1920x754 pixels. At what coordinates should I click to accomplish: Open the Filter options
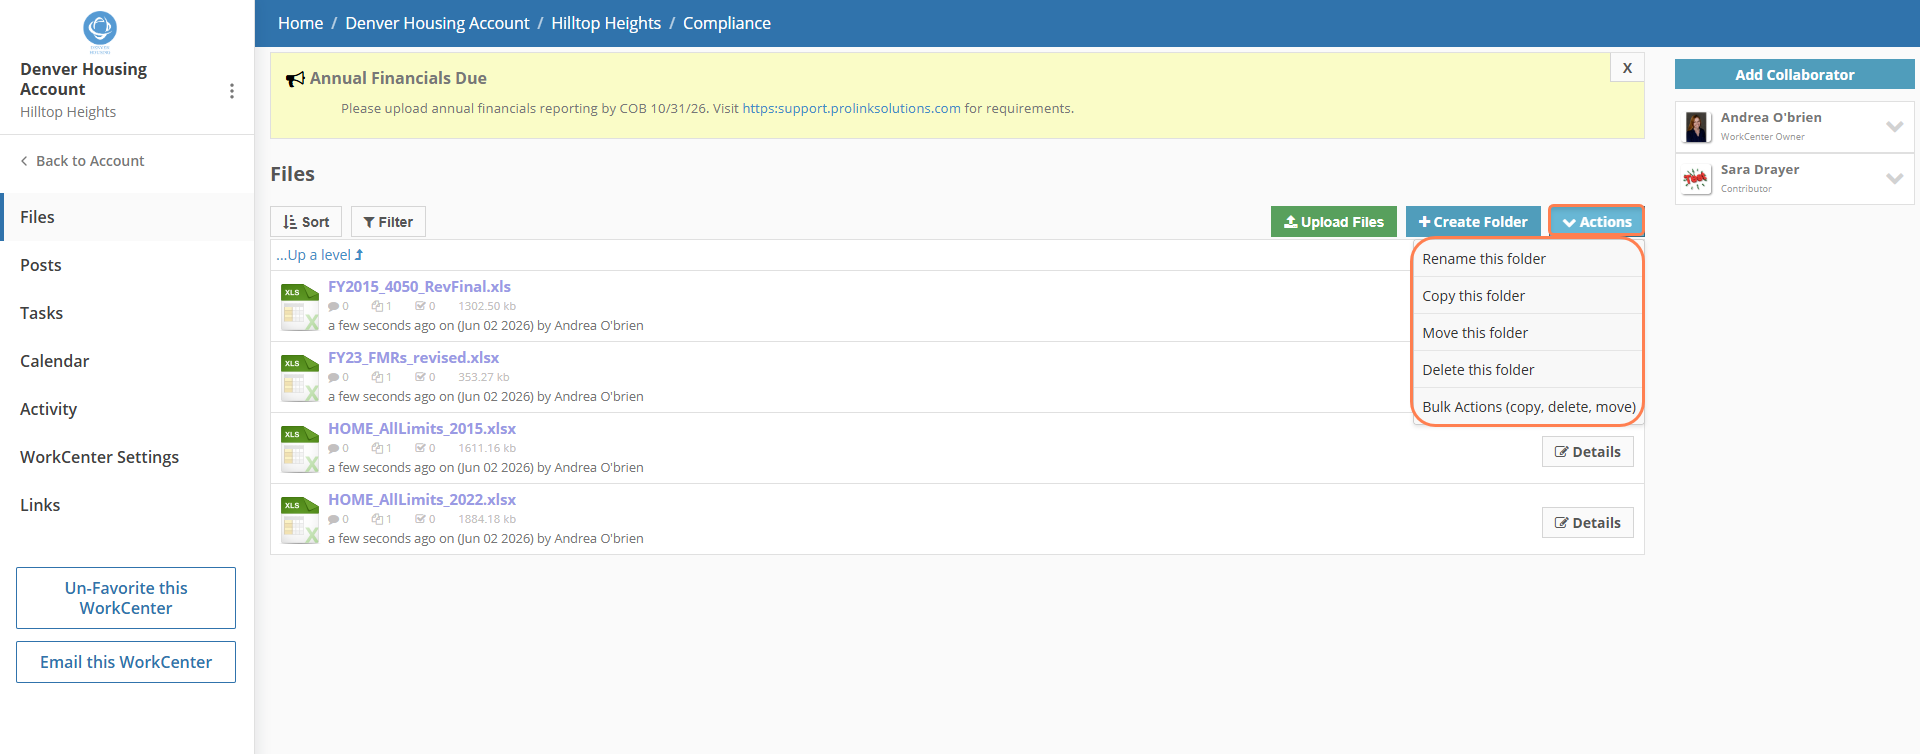[x=388, y=222]
